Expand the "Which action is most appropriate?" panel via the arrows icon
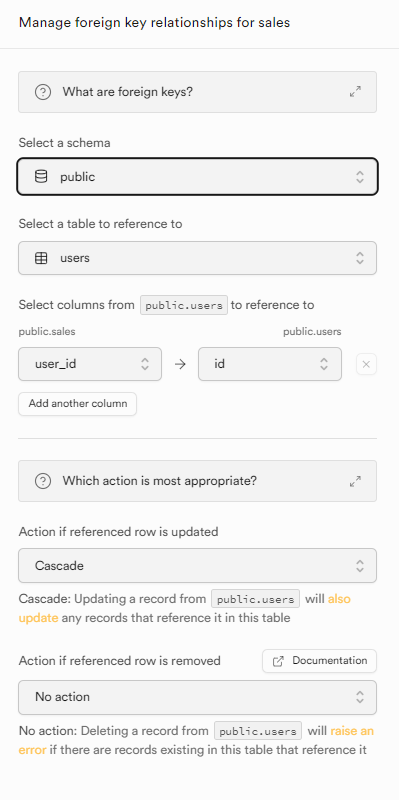The width and height of the screenshot is (399, 800). click(x=355, y=481)
